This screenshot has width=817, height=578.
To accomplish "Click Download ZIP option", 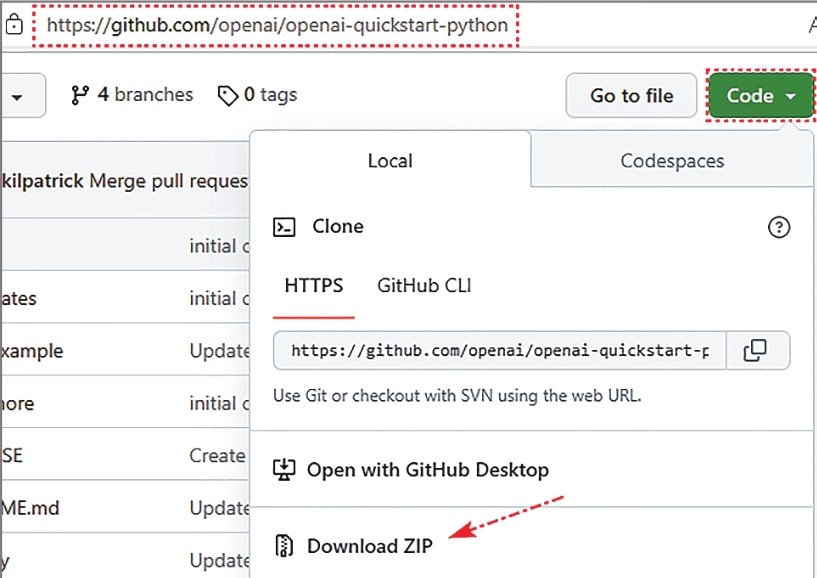I will pos(369,546).
